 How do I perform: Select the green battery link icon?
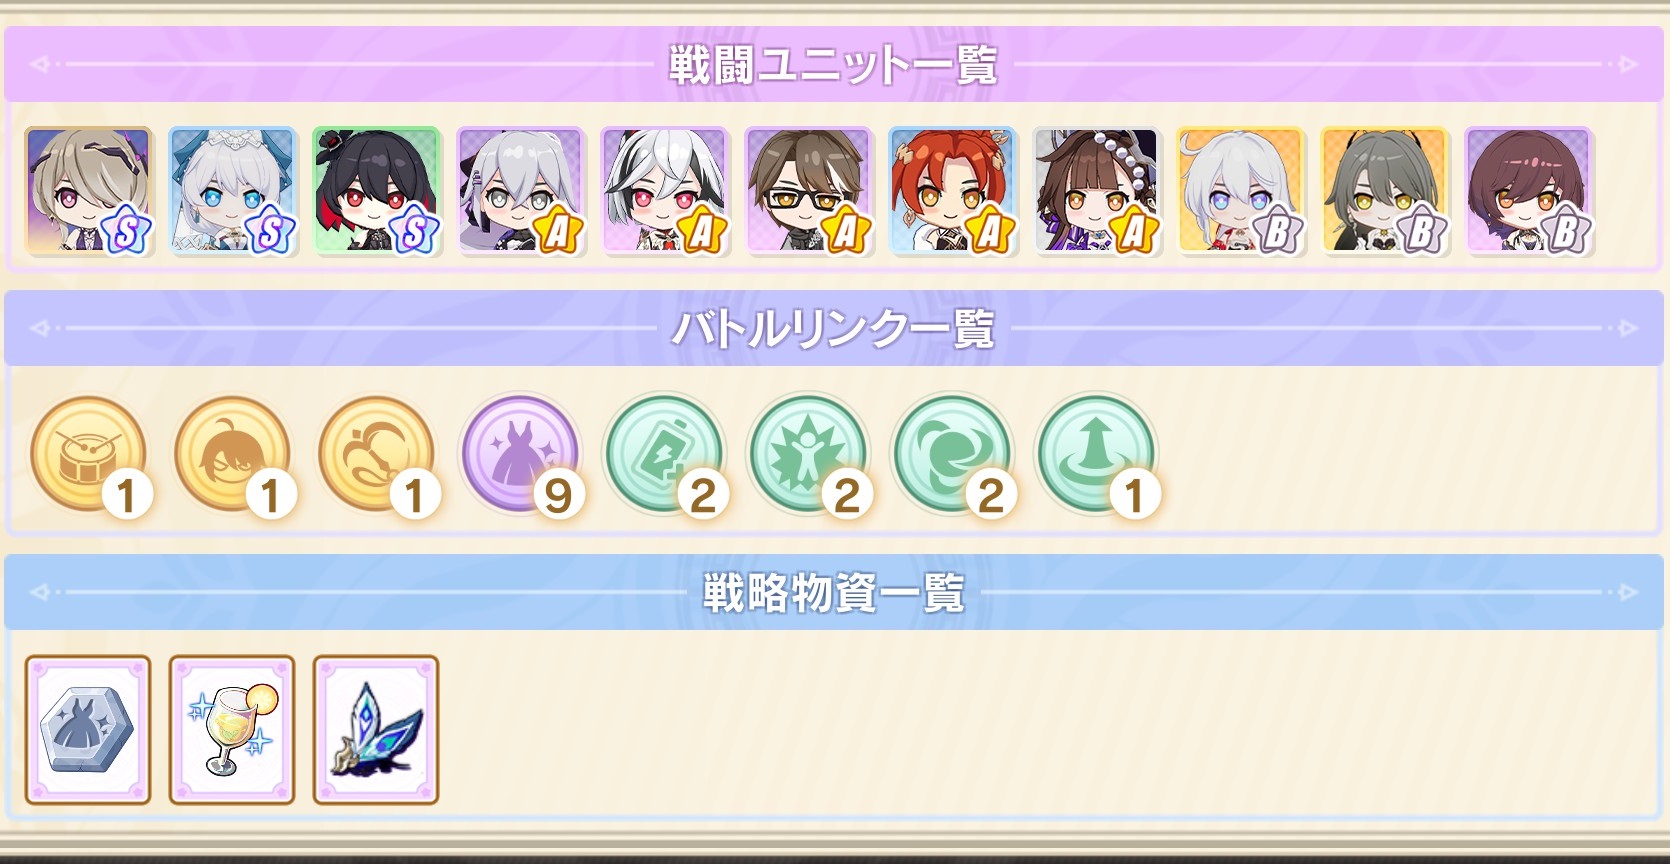[x=665, y=455]
